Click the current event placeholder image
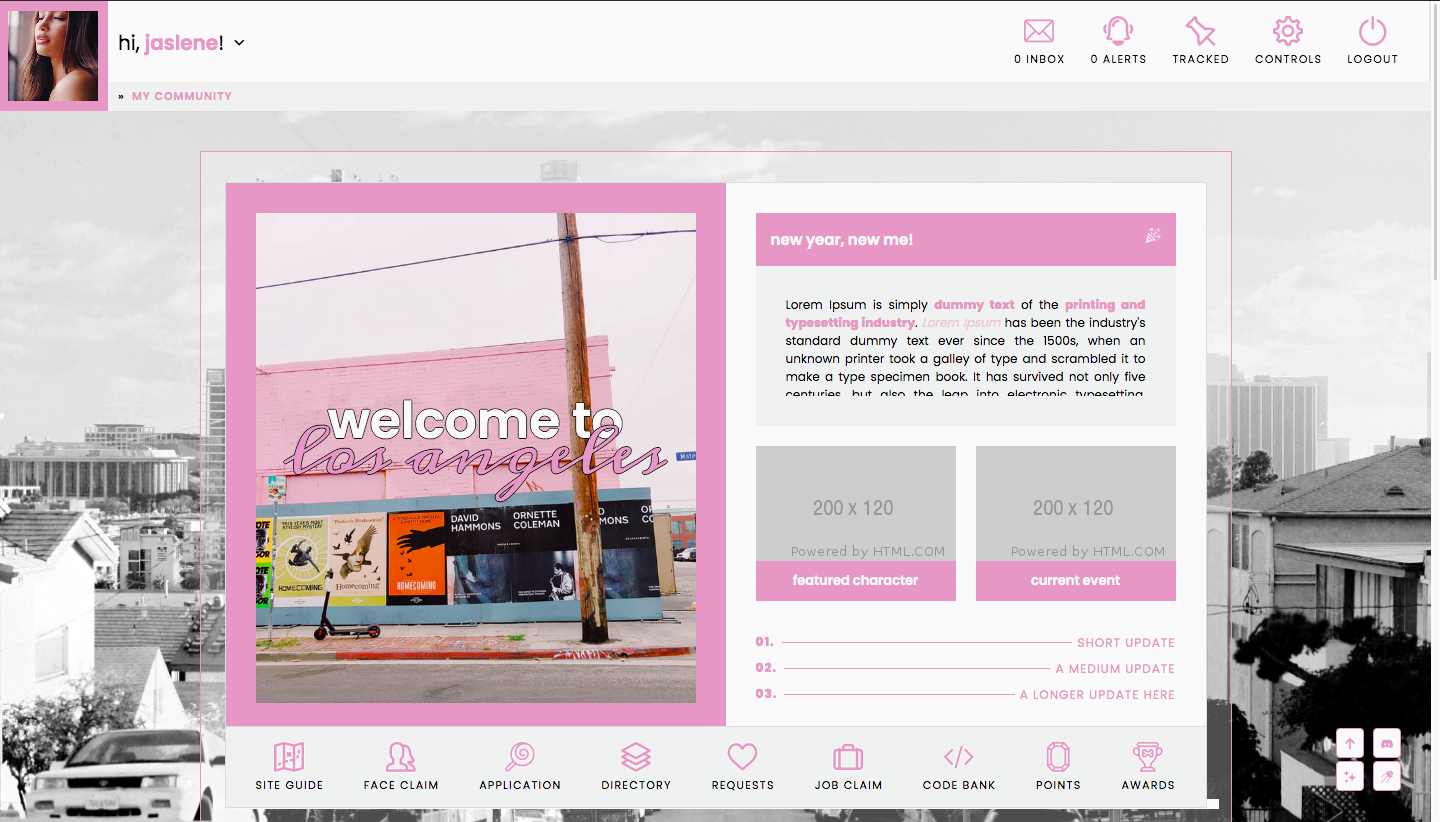The height and width of the screenshot is (822, 1440). 1076,504
